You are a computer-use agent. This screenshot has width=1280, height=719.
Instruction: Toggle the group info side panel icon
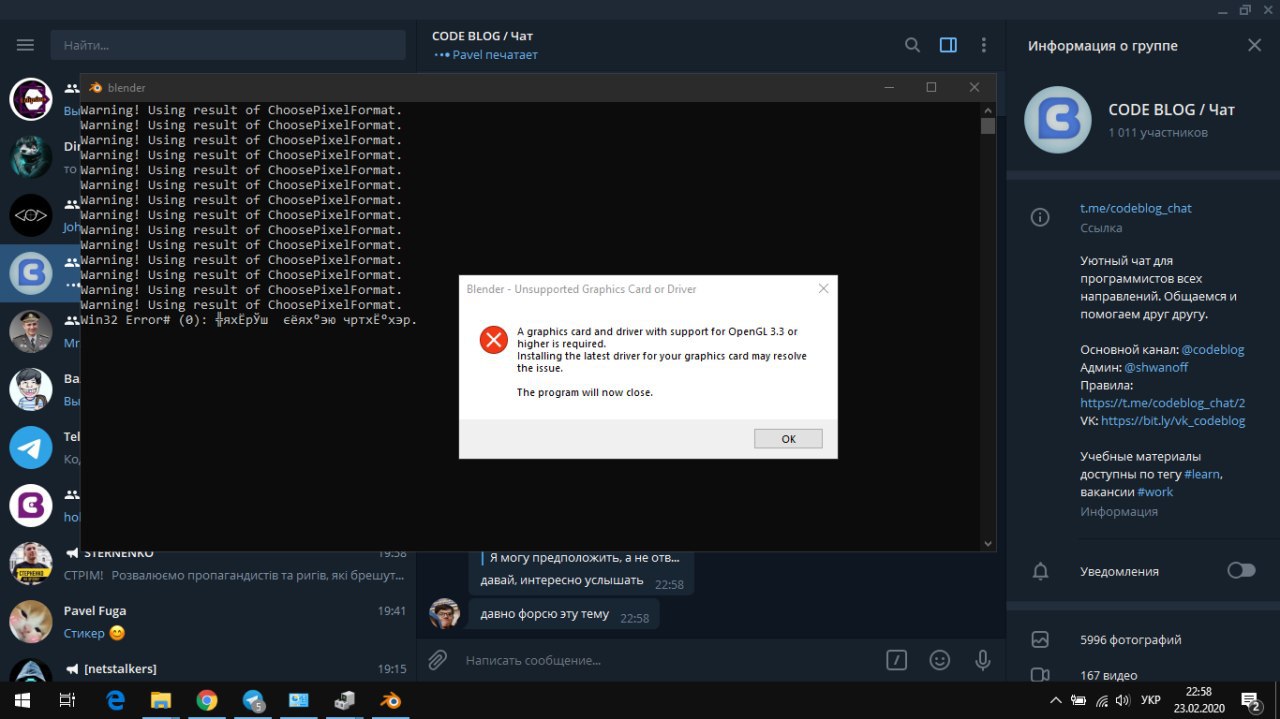pyautogui.click(x=948, y=45)
